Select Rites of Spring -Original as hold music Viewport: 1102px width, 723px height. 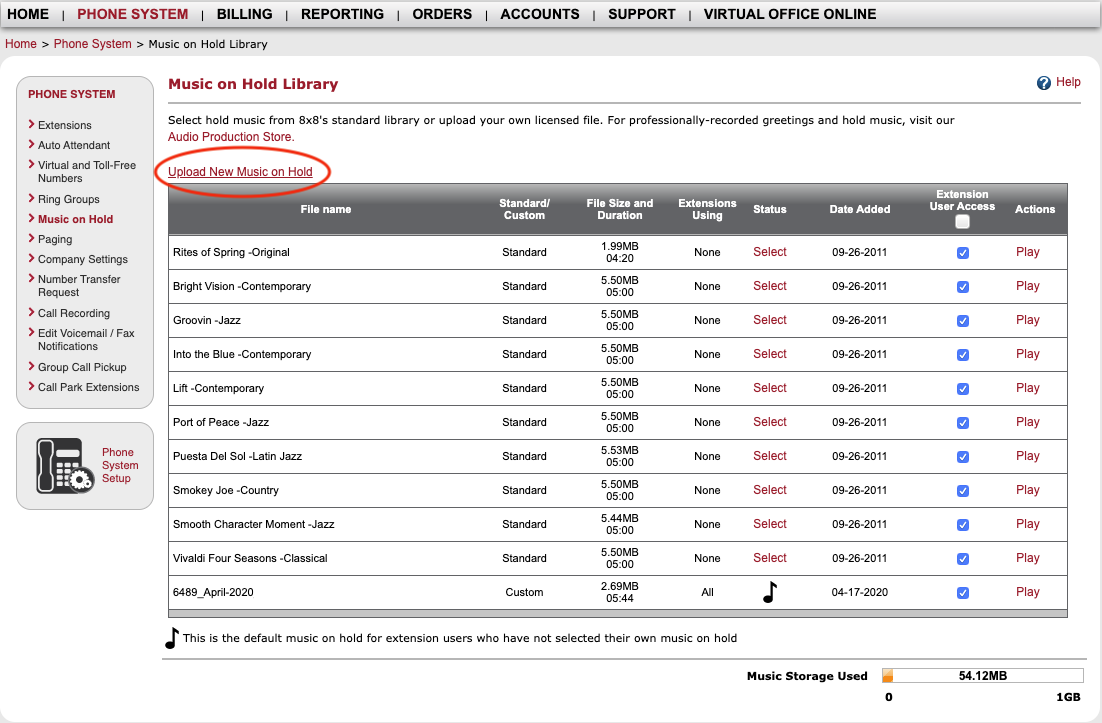770,252
